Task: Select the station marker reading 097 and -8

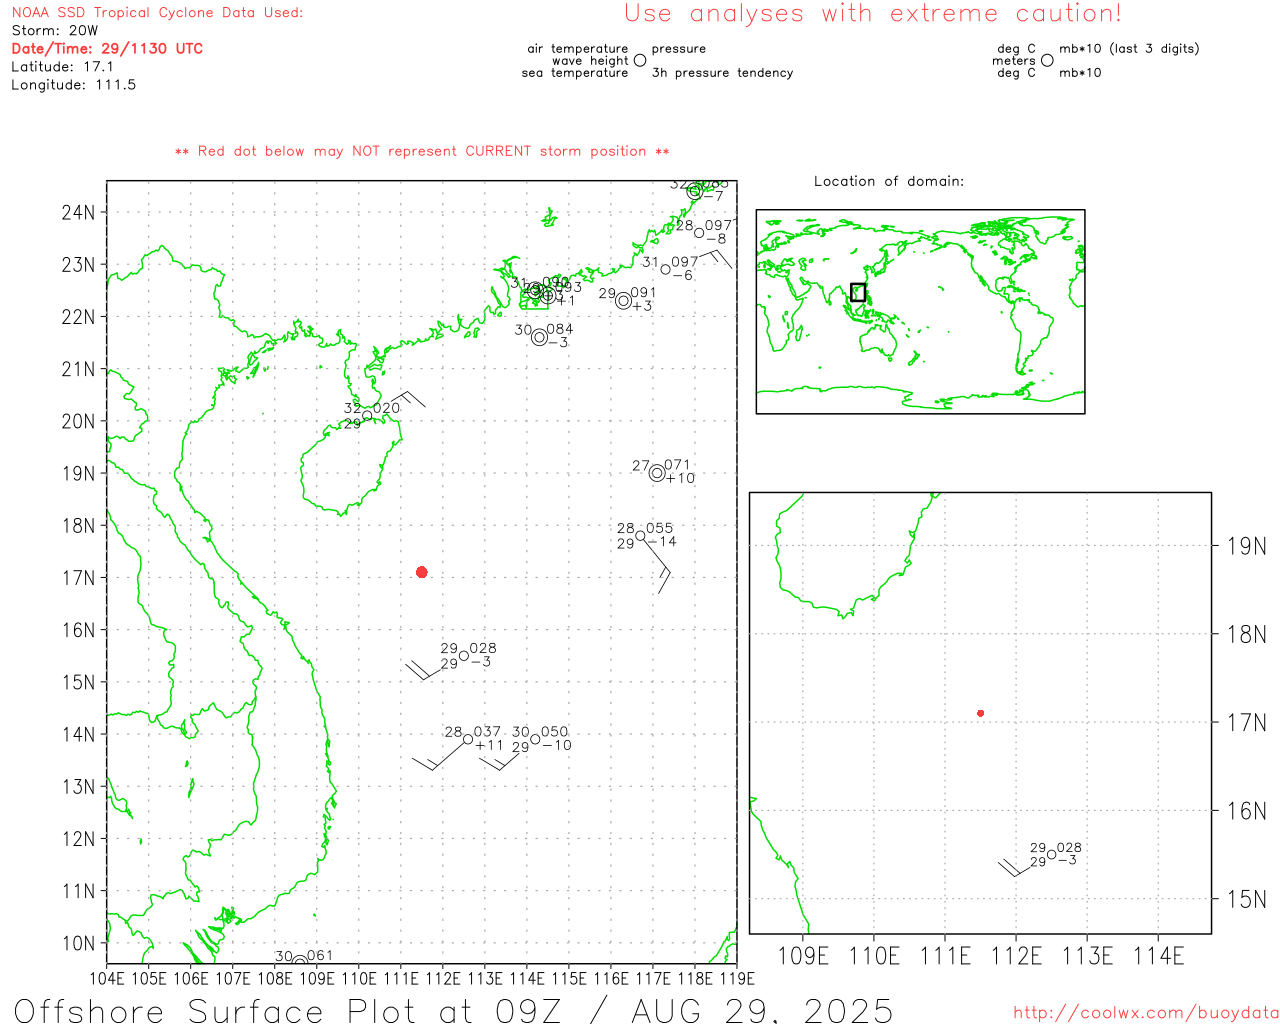Action: coord(699,233)
